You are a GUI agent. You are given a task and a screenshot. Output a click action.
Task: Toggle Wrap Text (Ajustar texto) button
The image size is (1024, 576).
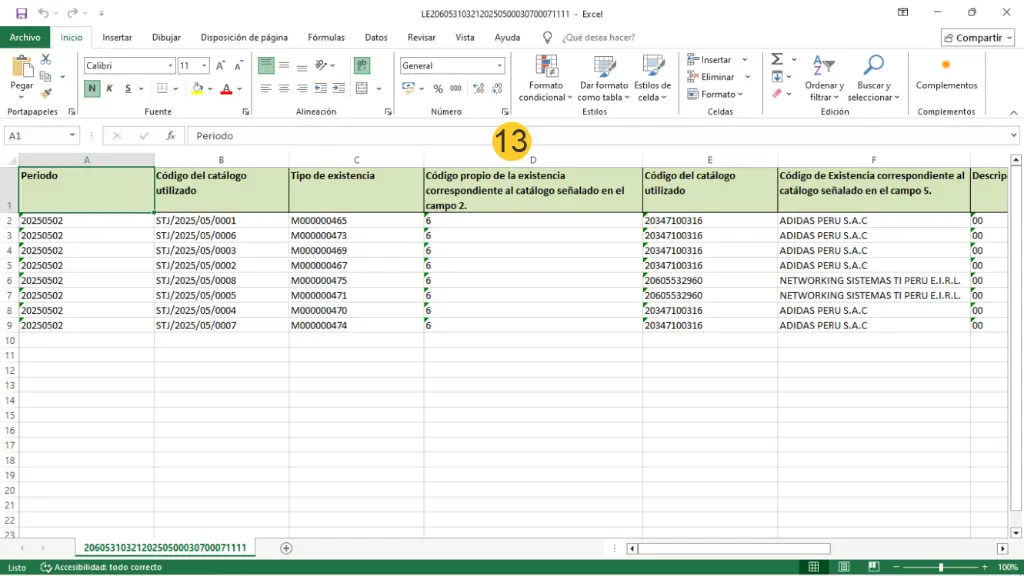coord(361,65)
